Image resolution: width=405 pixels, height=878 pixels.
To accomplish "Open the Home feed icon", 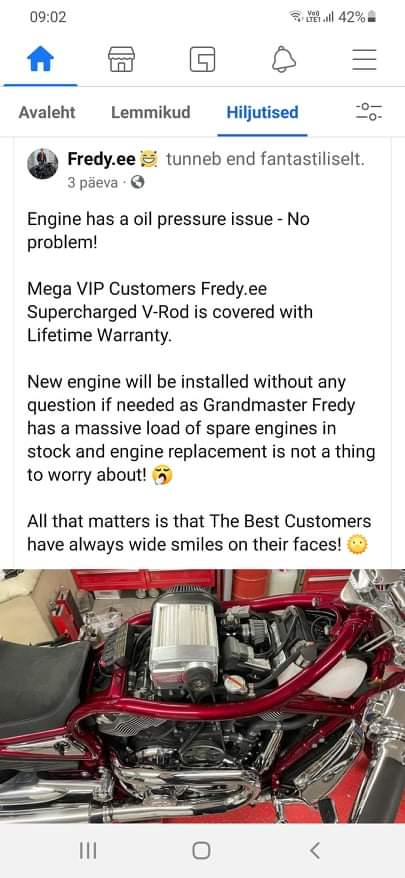I will [40, 59].
